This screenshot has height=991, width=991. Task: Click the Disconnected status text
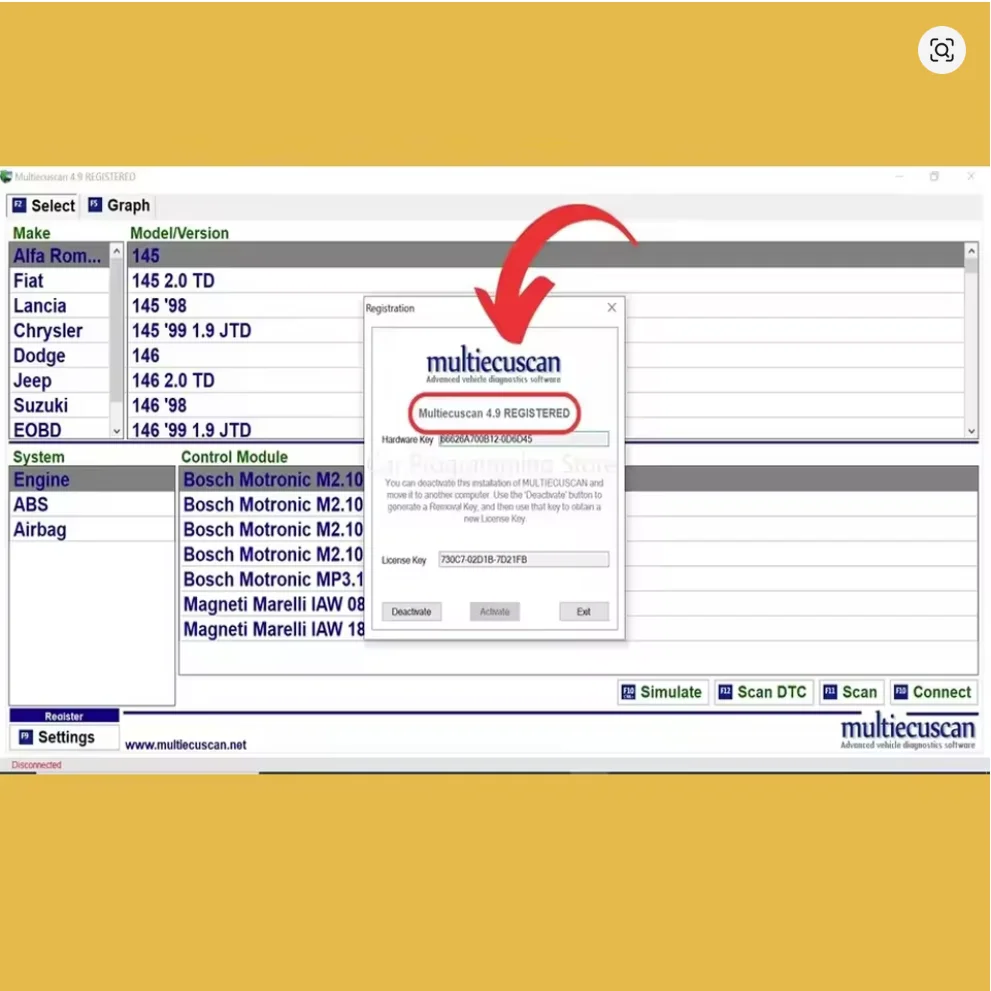36,765
